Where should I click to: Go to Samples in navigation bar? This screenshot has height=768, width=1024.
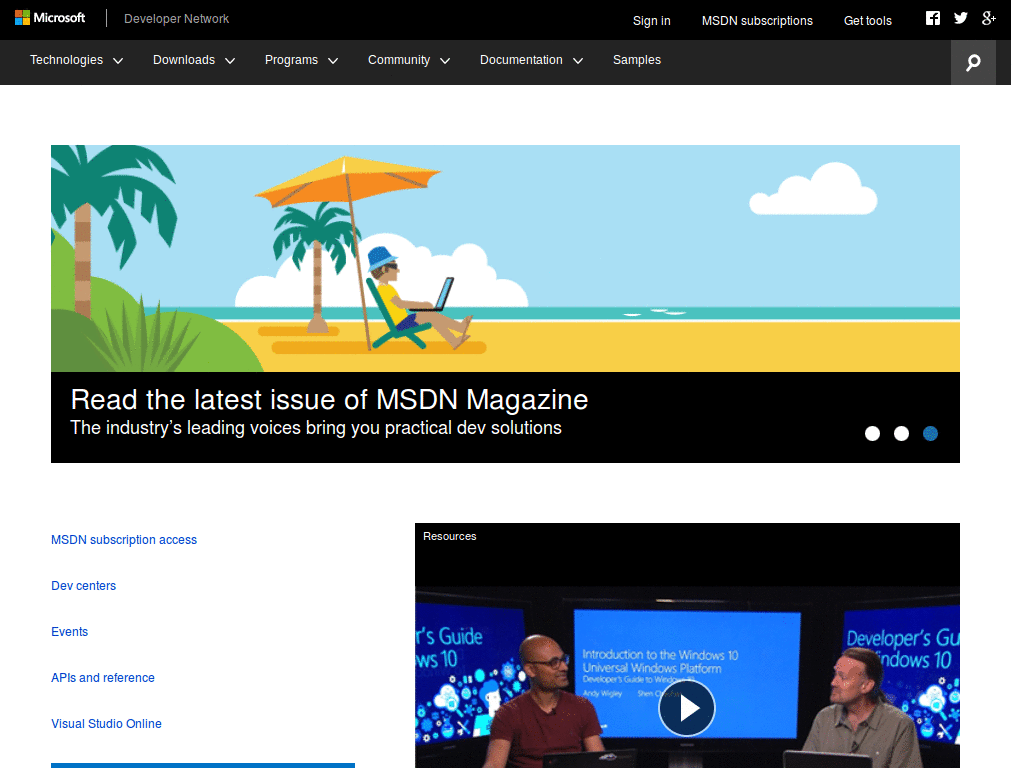click(637, 60)
